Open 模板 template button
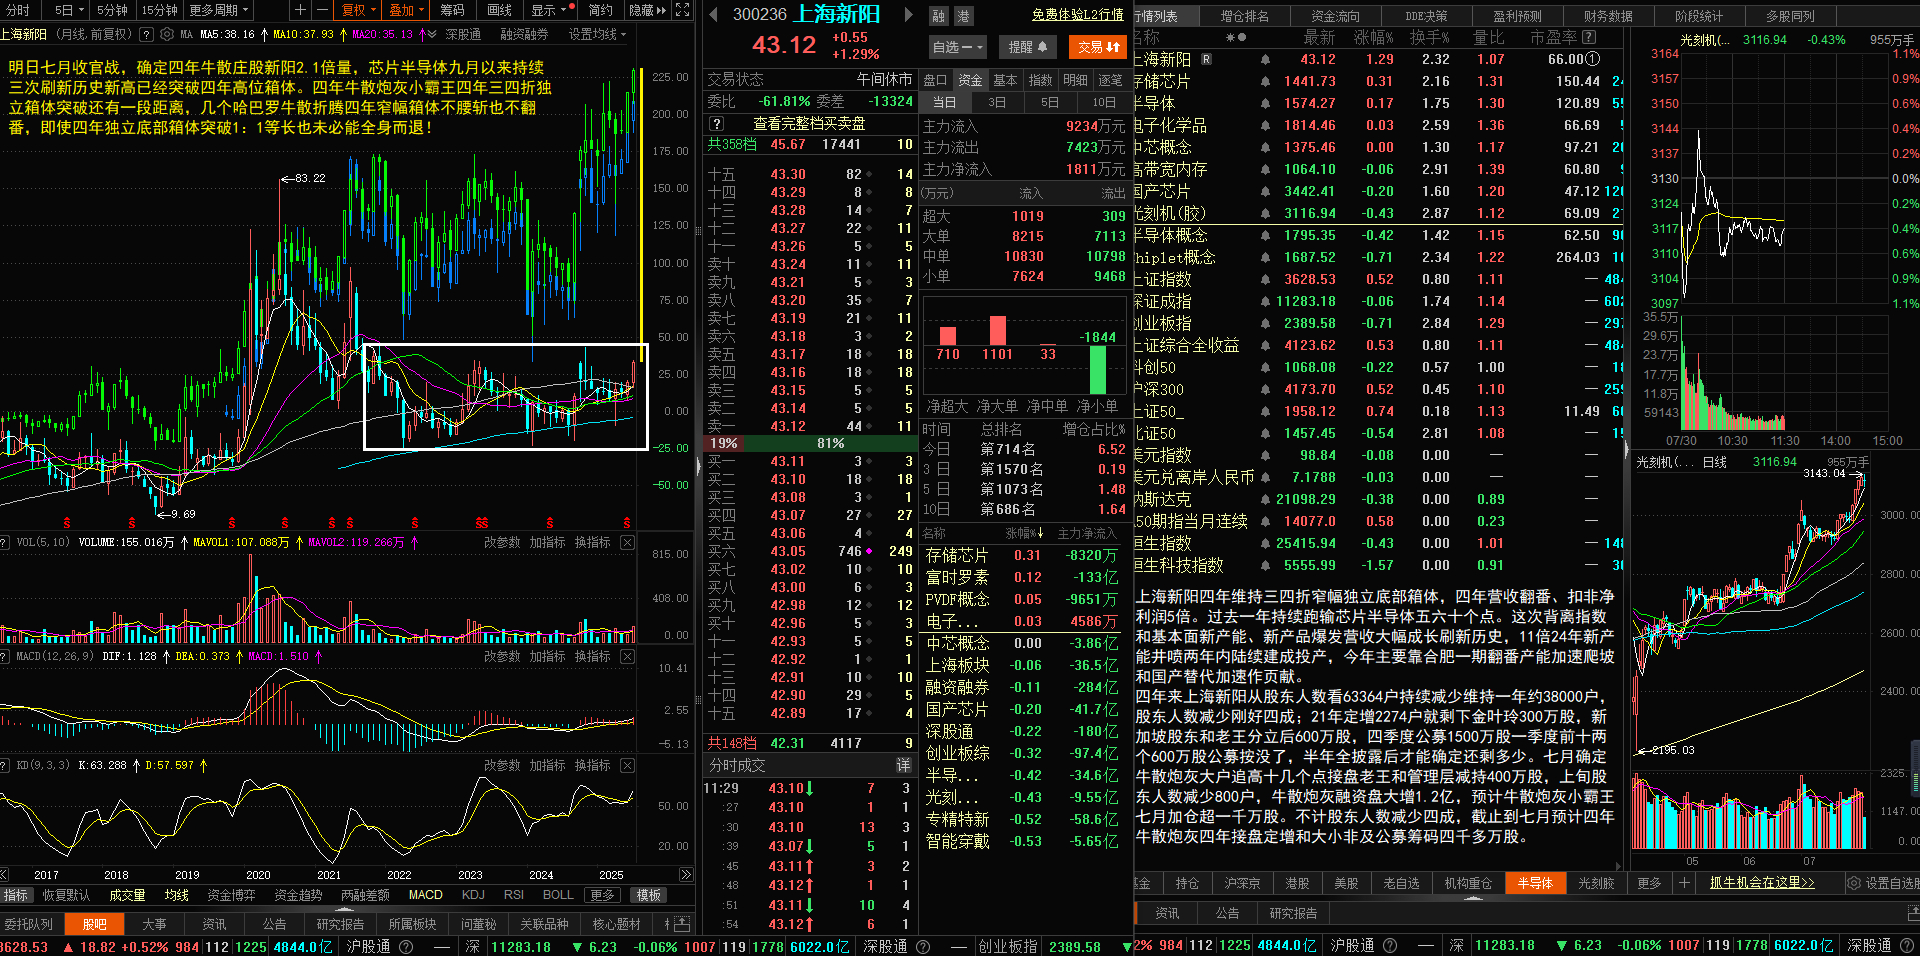Image resolution: width=1920 pixels, height=956 pixels. pos(649,895)
